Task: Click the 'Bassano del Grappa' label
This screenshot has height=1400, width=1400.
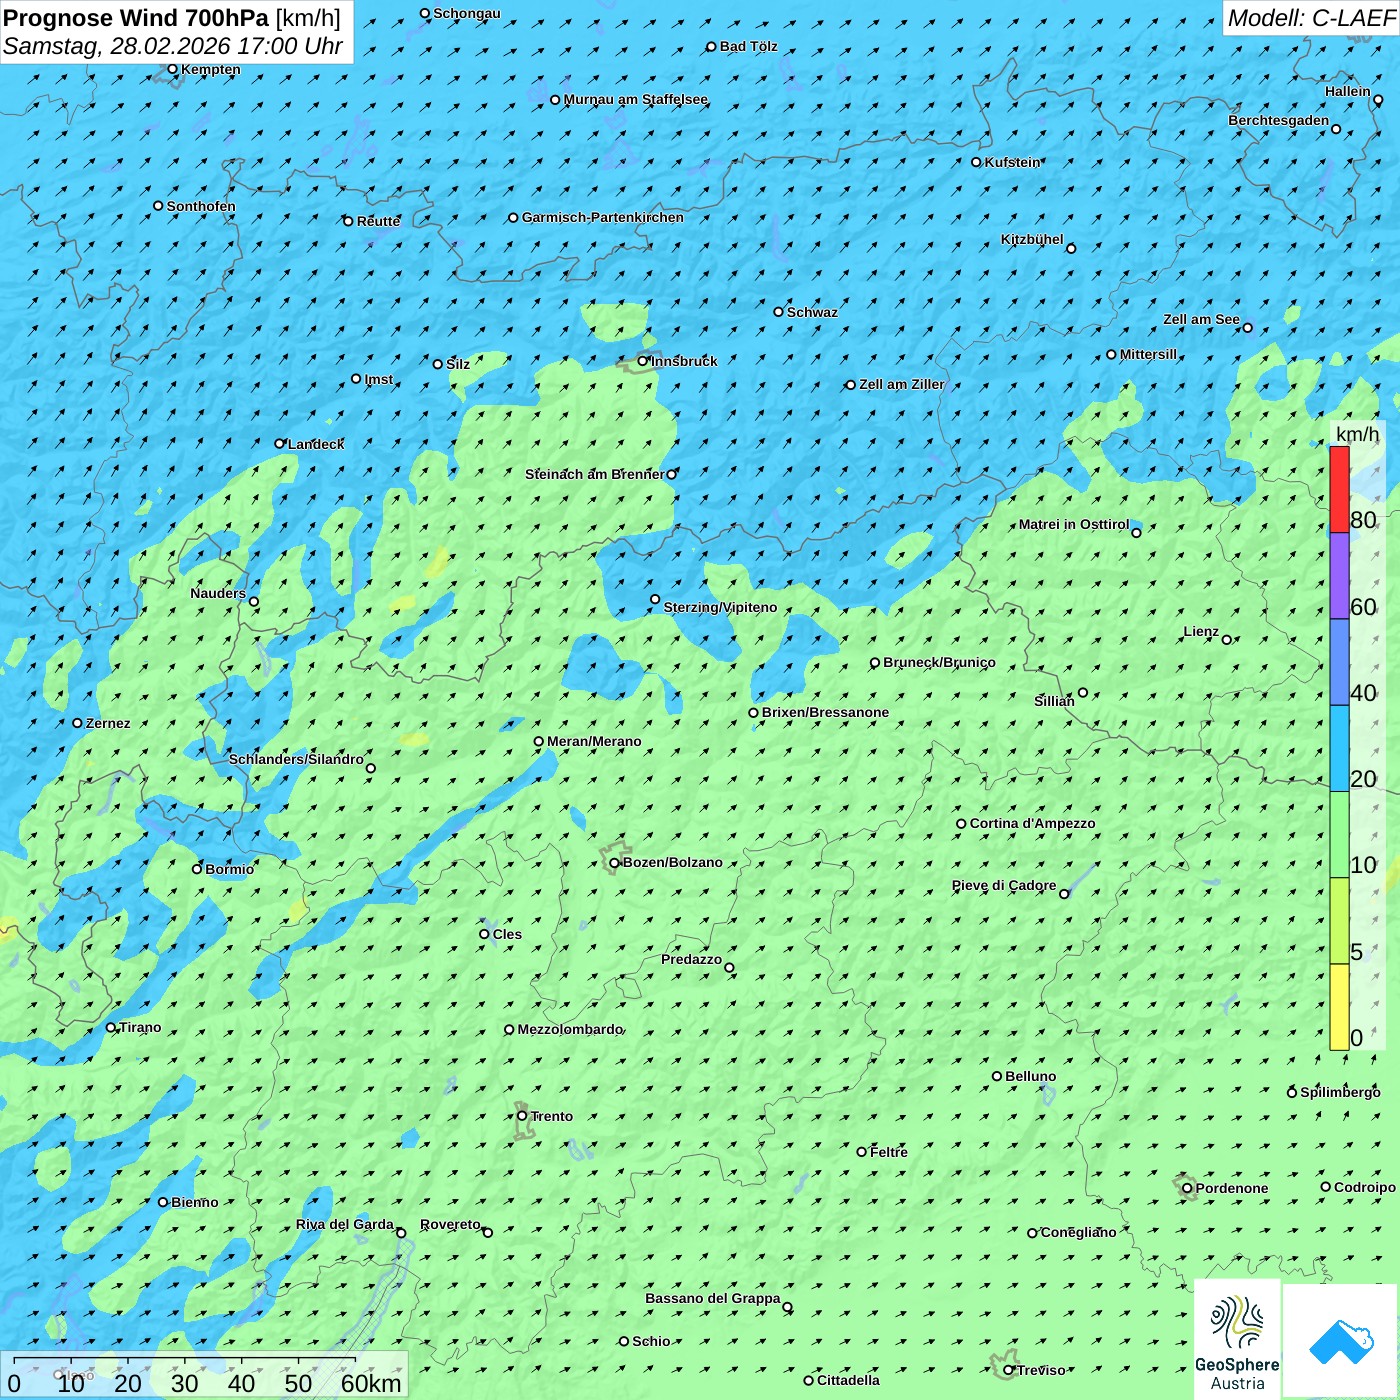Action: [713, 1298]
